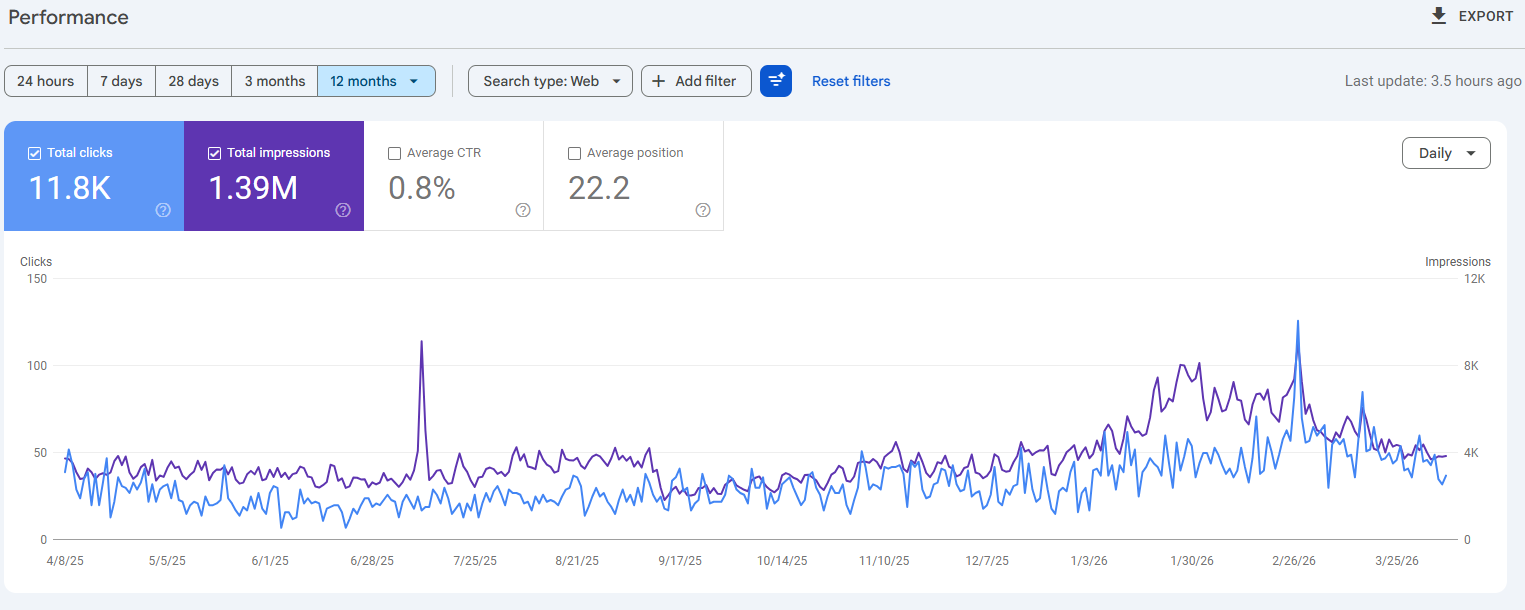Screen dimensions: 1525x610
Task: Change chart granularity via Daily dropdown
Action: [1446, 153]
